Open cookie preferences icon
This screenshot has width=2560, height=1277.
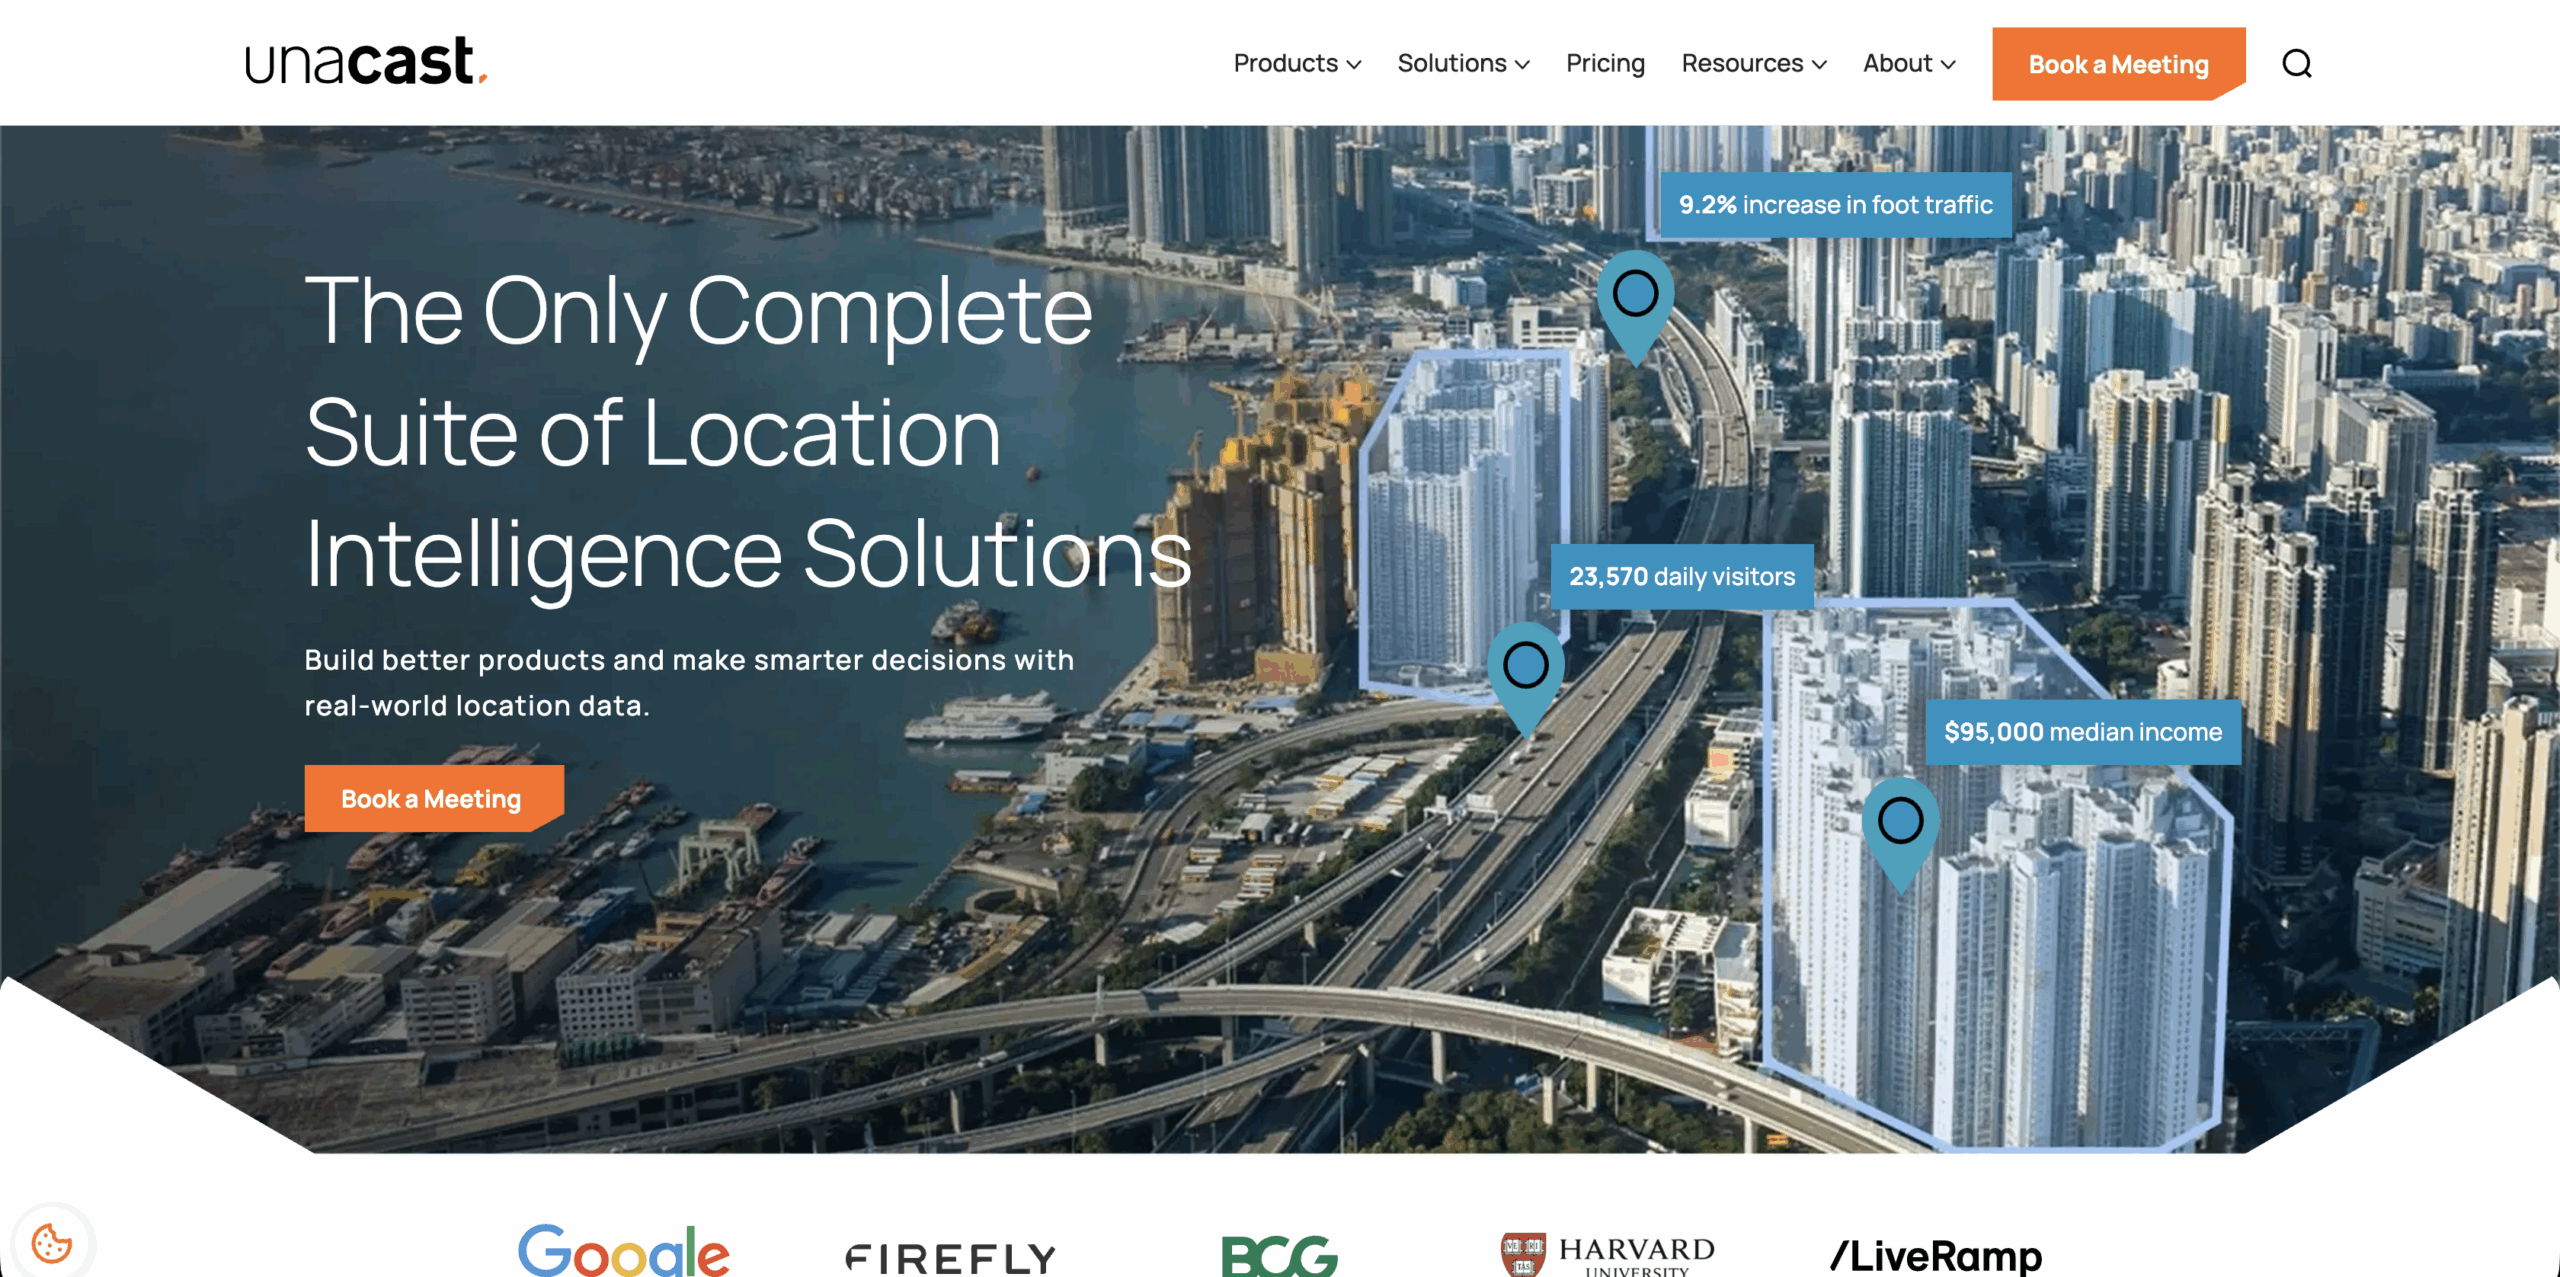(x=52, y=1243)
